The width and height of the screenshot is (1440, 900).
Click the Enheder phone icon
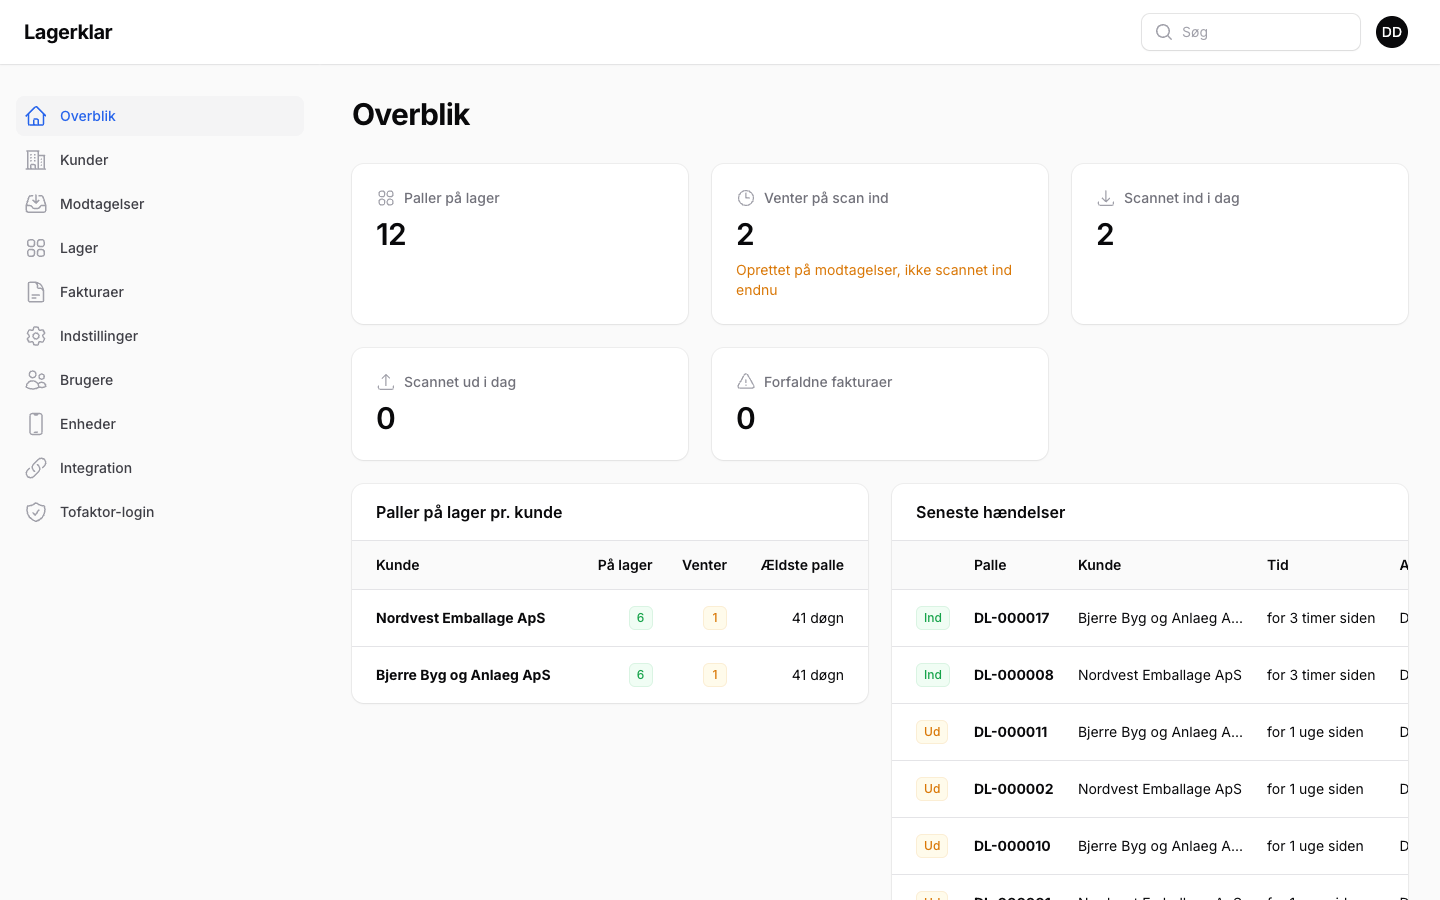36,424
